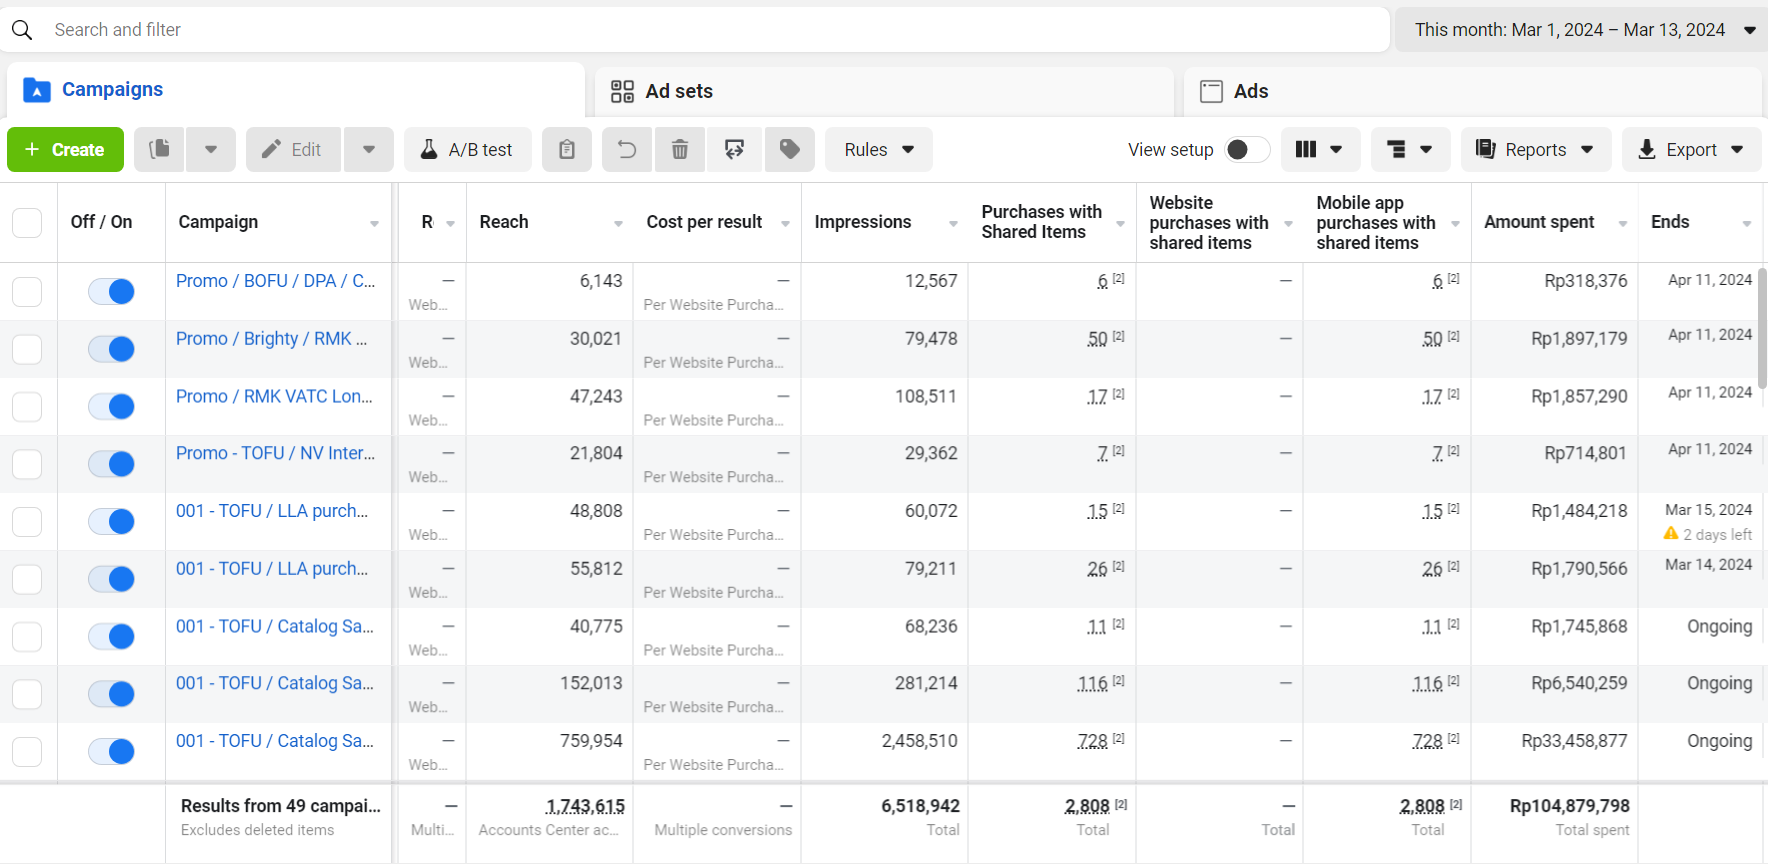Open the Campaign column sort arrow
The width and height of the screenshot is (1768, 864).
(374, 223)
